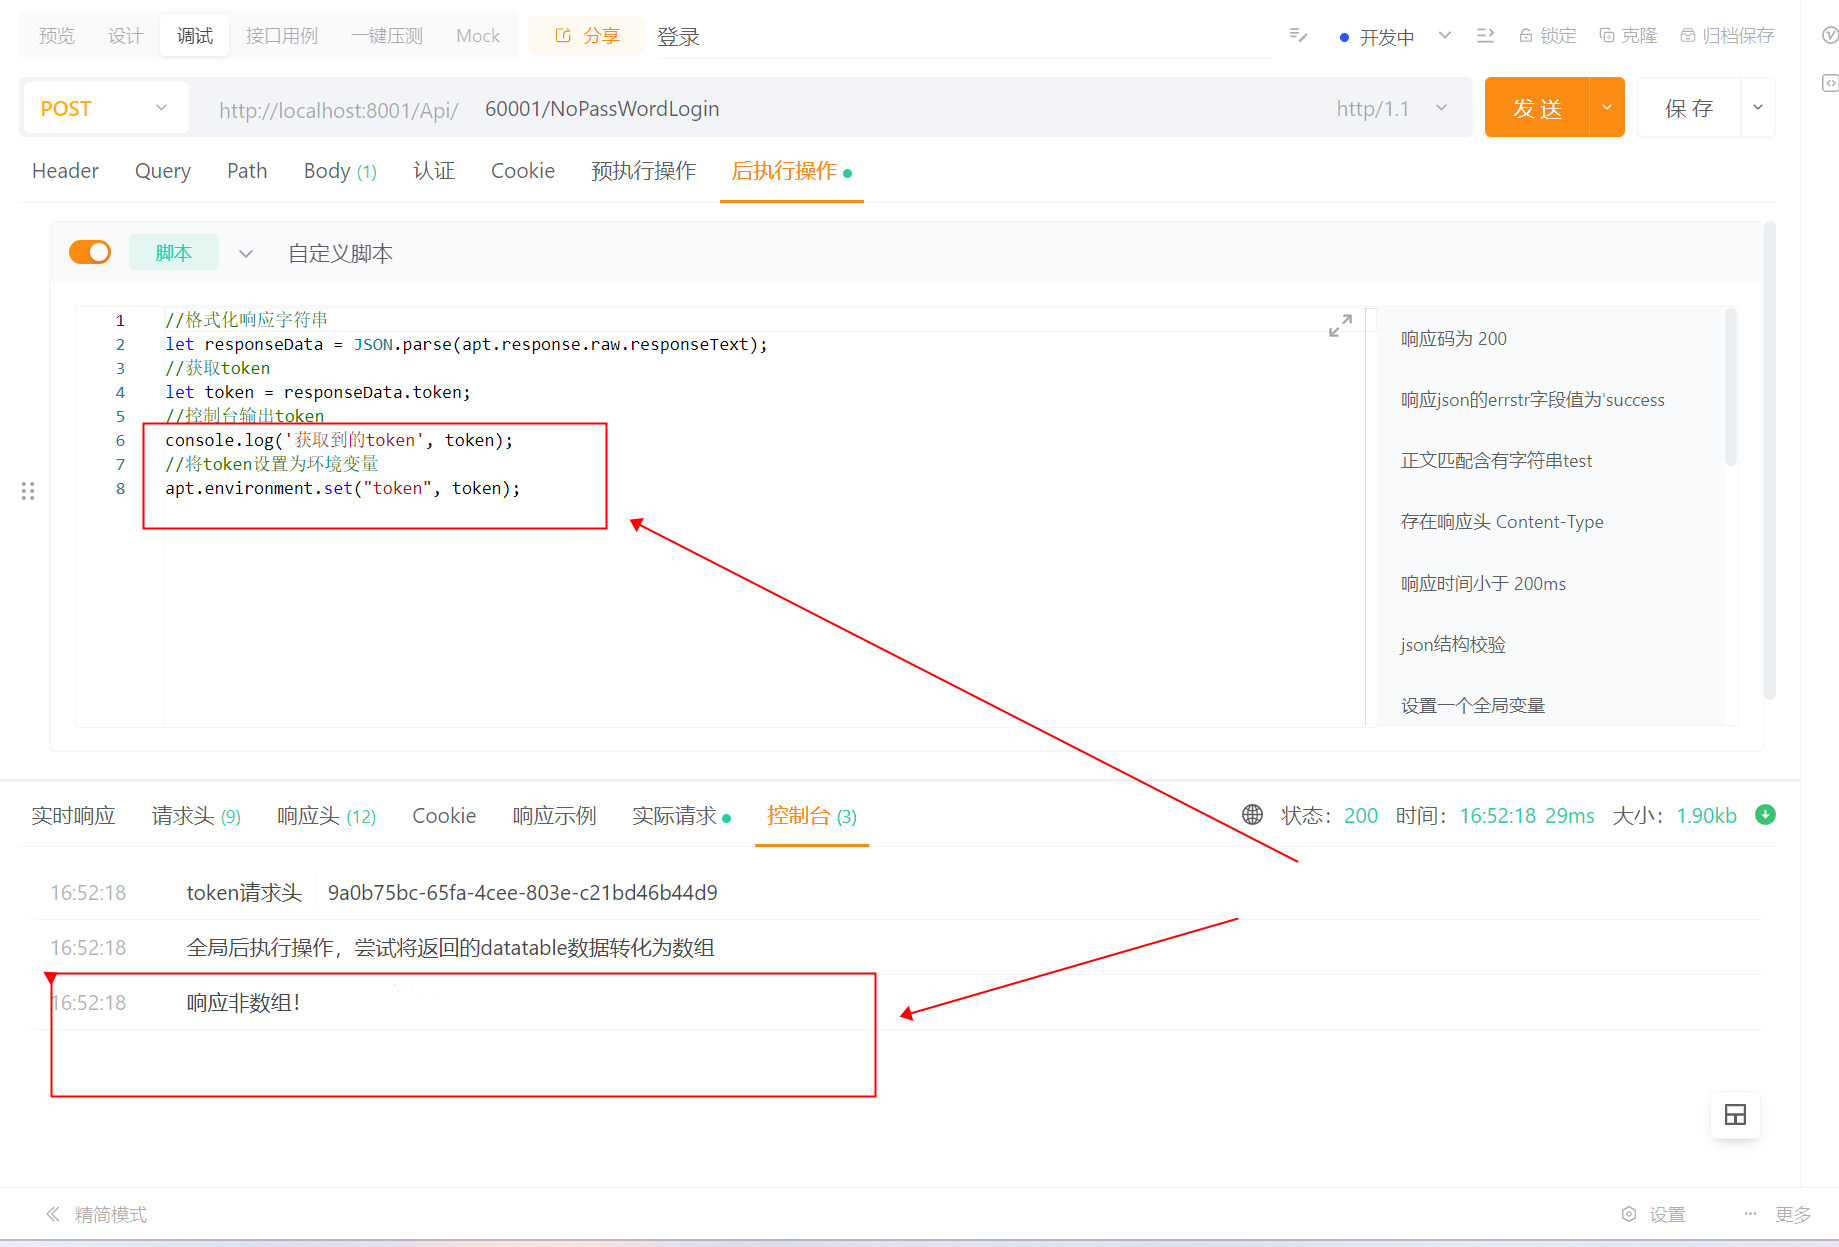The height and width of the screenshot is (1247, 1839).
Task: Open the 响应示例 tab
Action: [554, 816]
